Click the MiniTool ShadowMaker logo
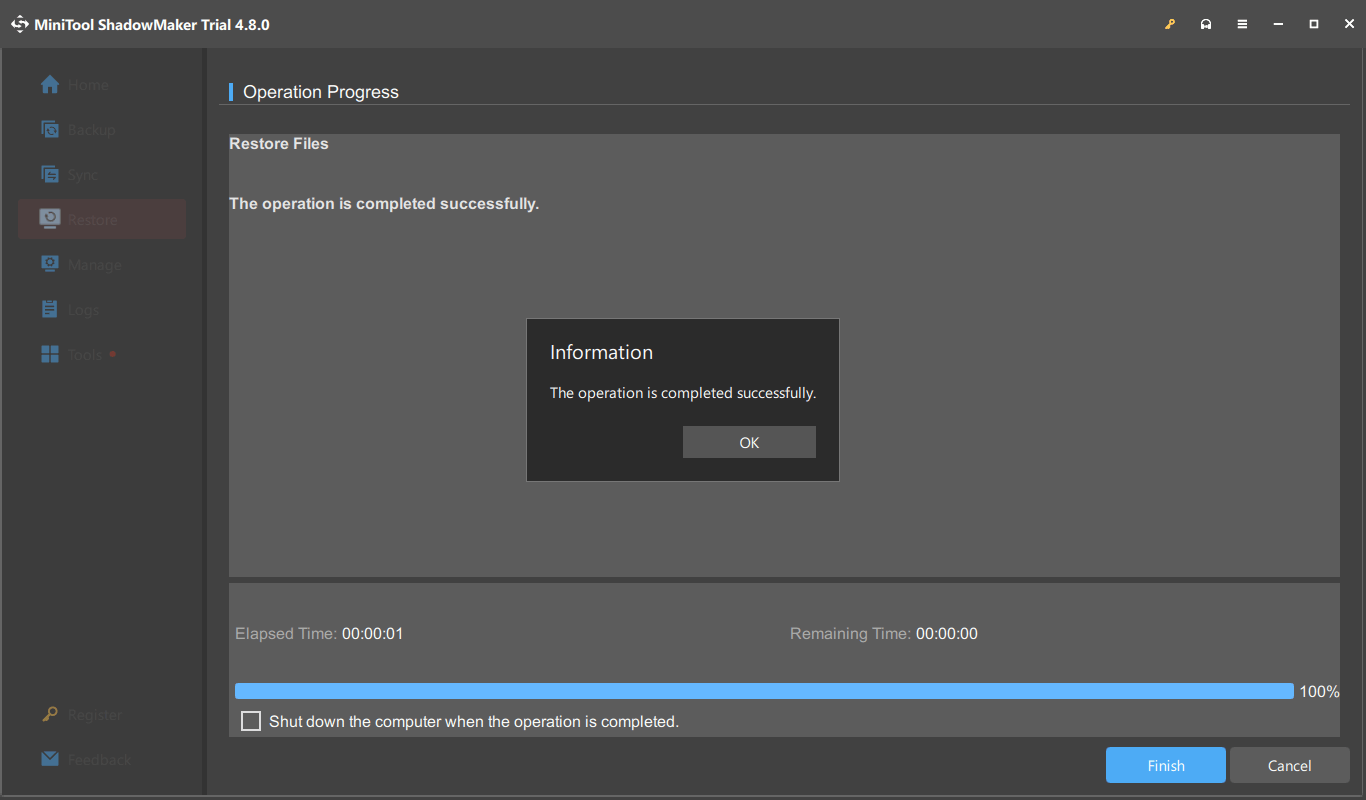This screenshot has height=800, width=1366. 19,23
